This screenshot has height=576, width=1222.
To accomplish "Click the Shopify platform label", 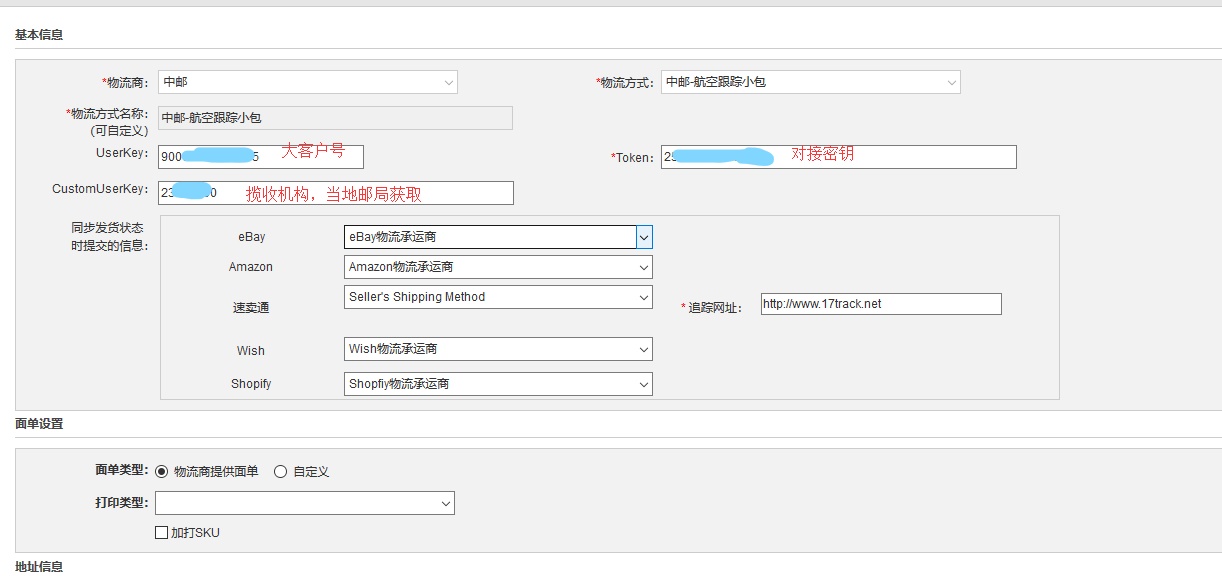I will click(251, 384).
